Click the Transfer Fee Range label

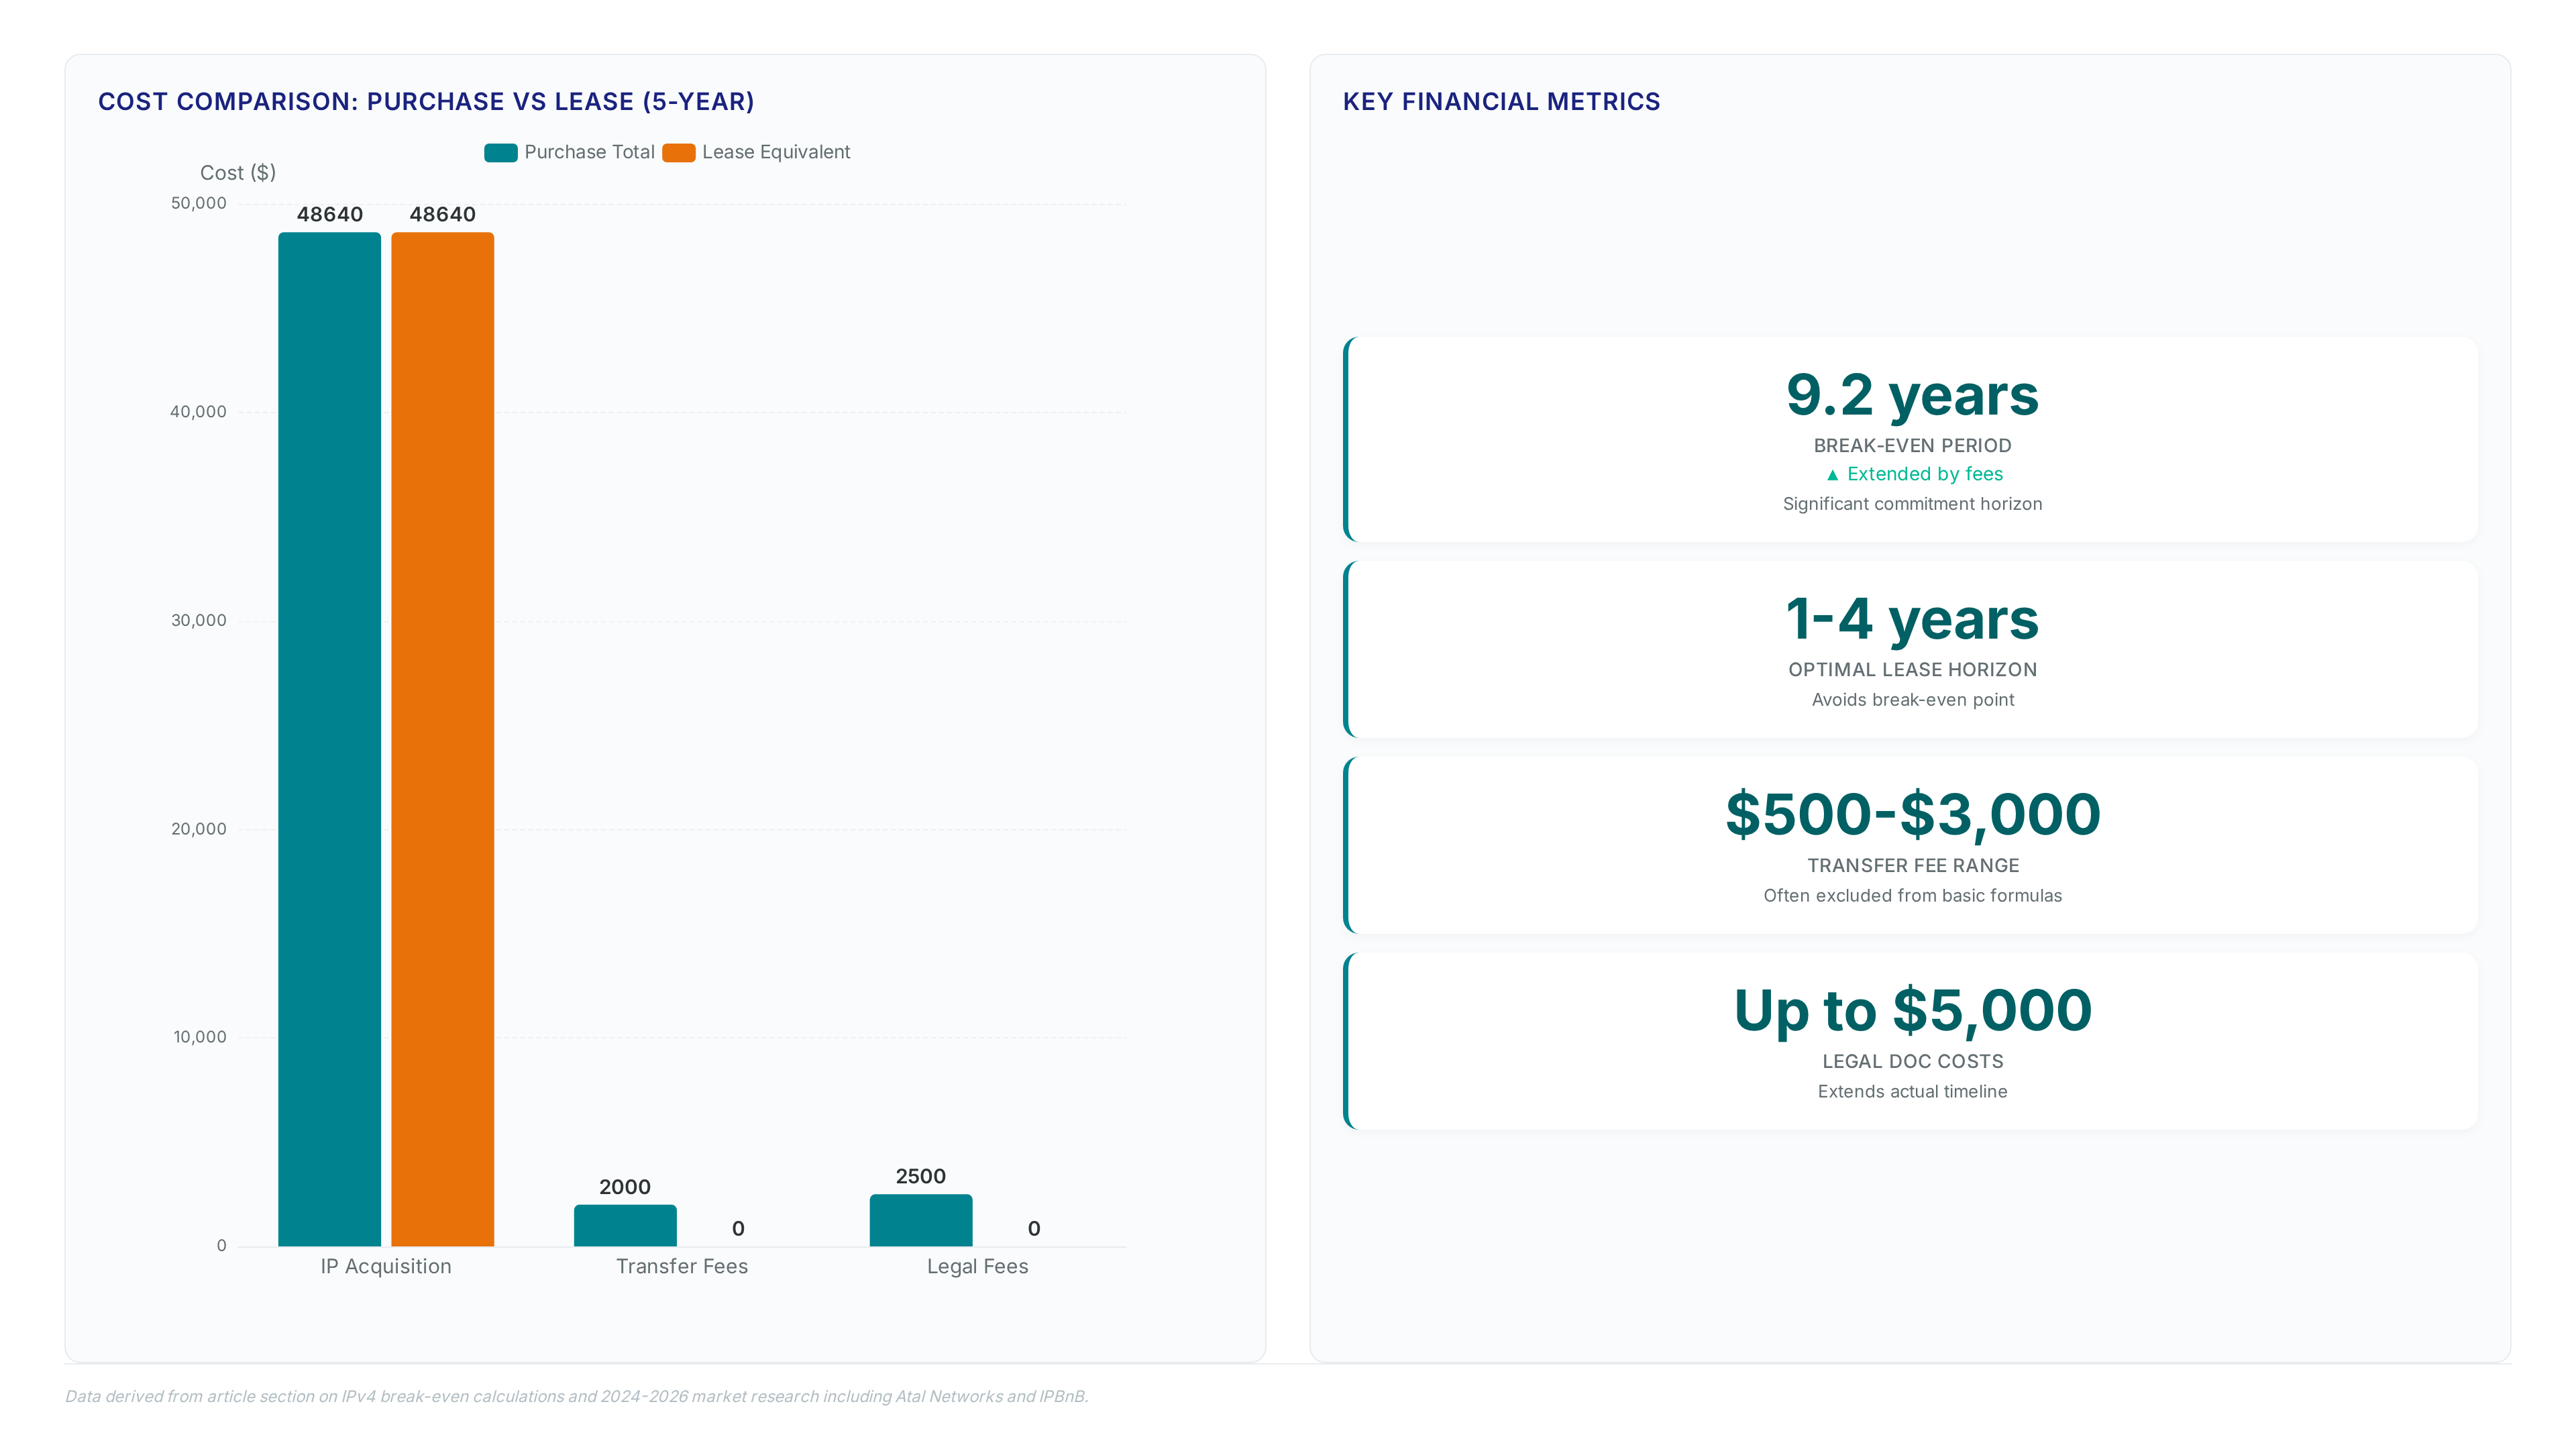coord(1912,866)
